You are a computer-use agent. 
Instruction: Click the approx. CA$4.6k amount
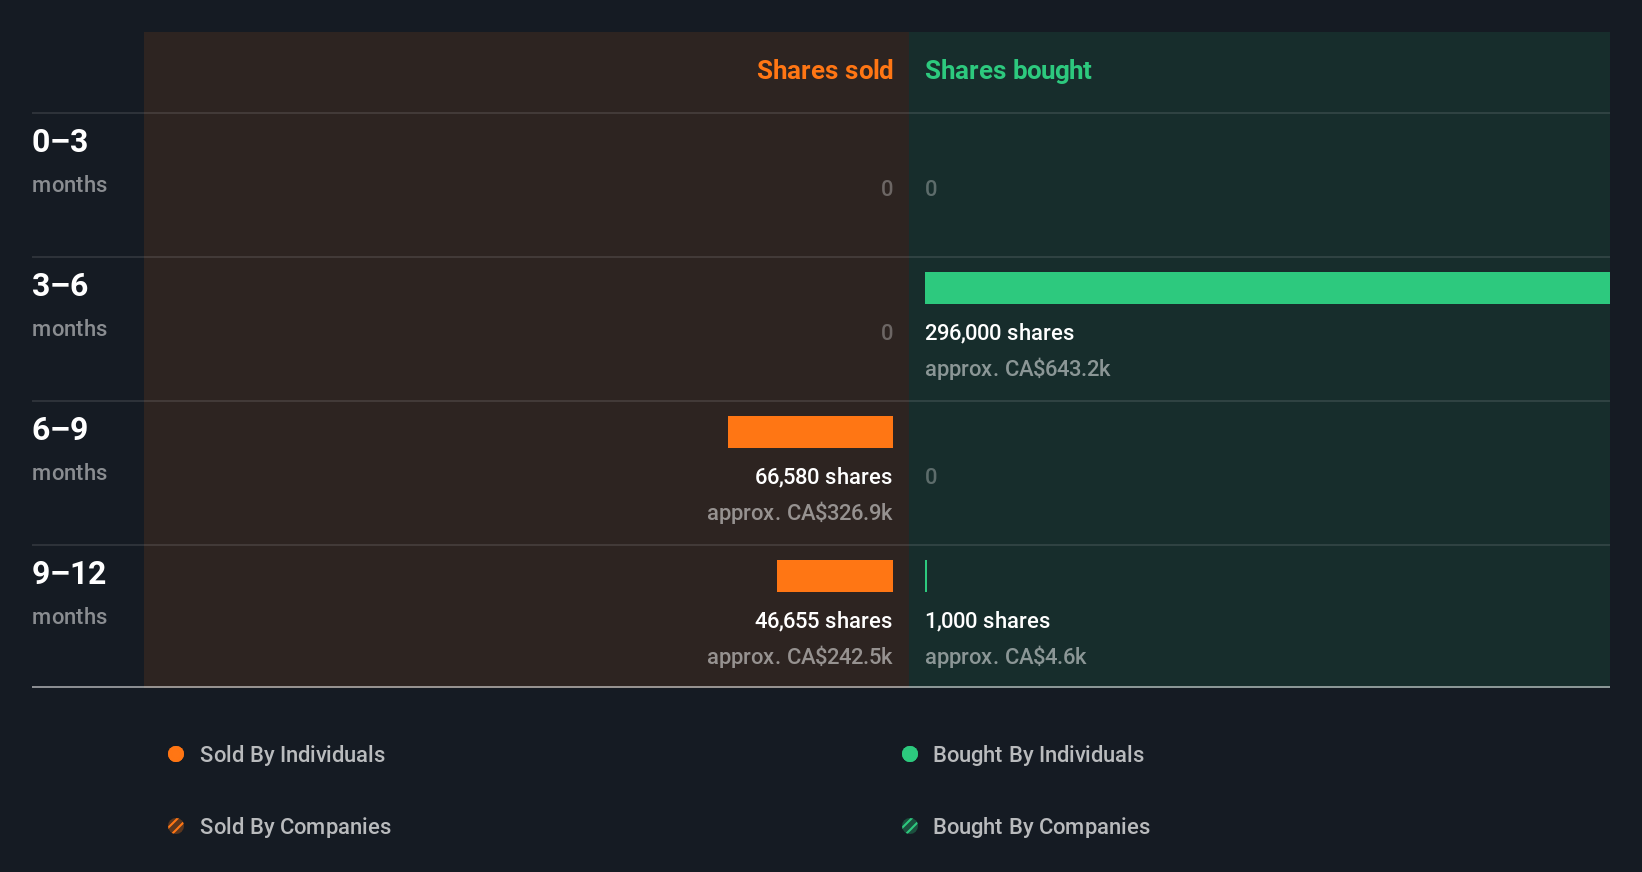(x=1005, y=657)
